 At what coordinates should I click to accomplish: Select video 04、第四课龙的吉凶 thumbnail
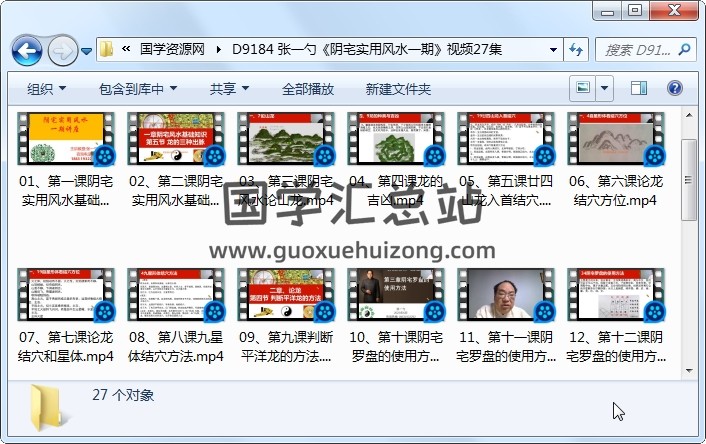tap(395, 139)
